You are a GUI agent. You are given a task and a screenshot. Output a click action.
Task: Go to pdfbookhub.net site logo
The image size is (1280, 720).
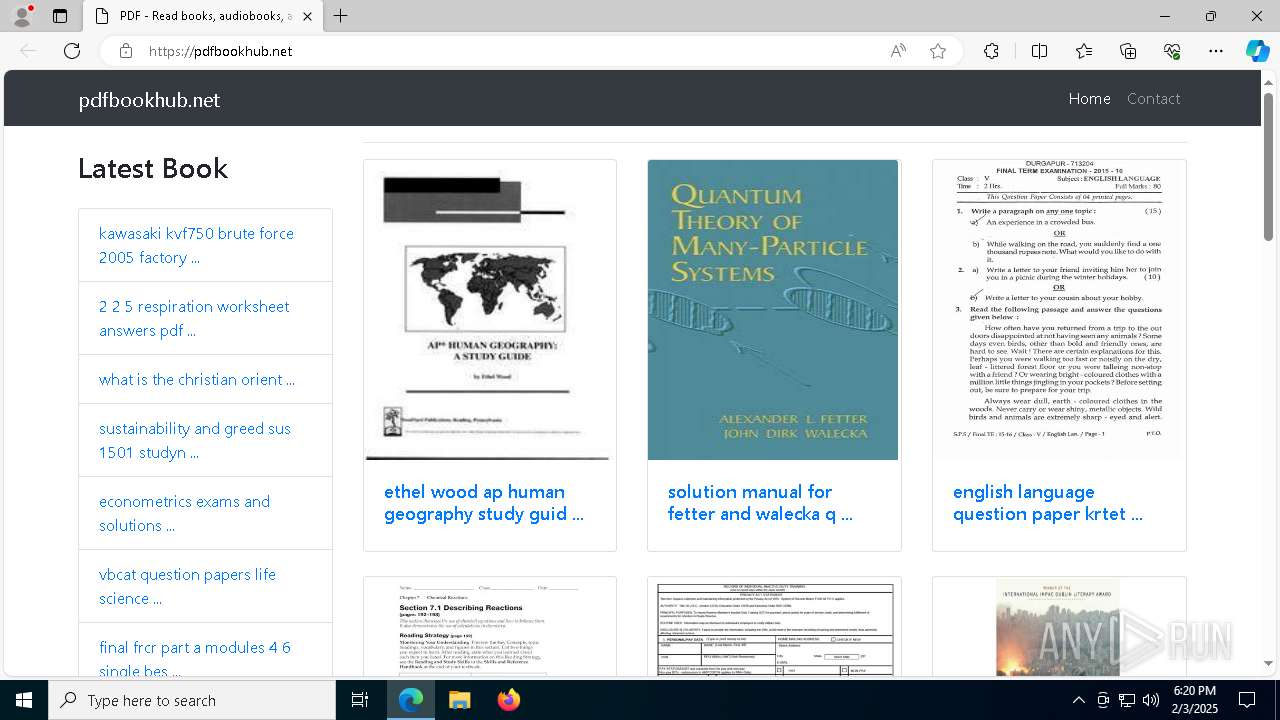[x=149, y=100]
